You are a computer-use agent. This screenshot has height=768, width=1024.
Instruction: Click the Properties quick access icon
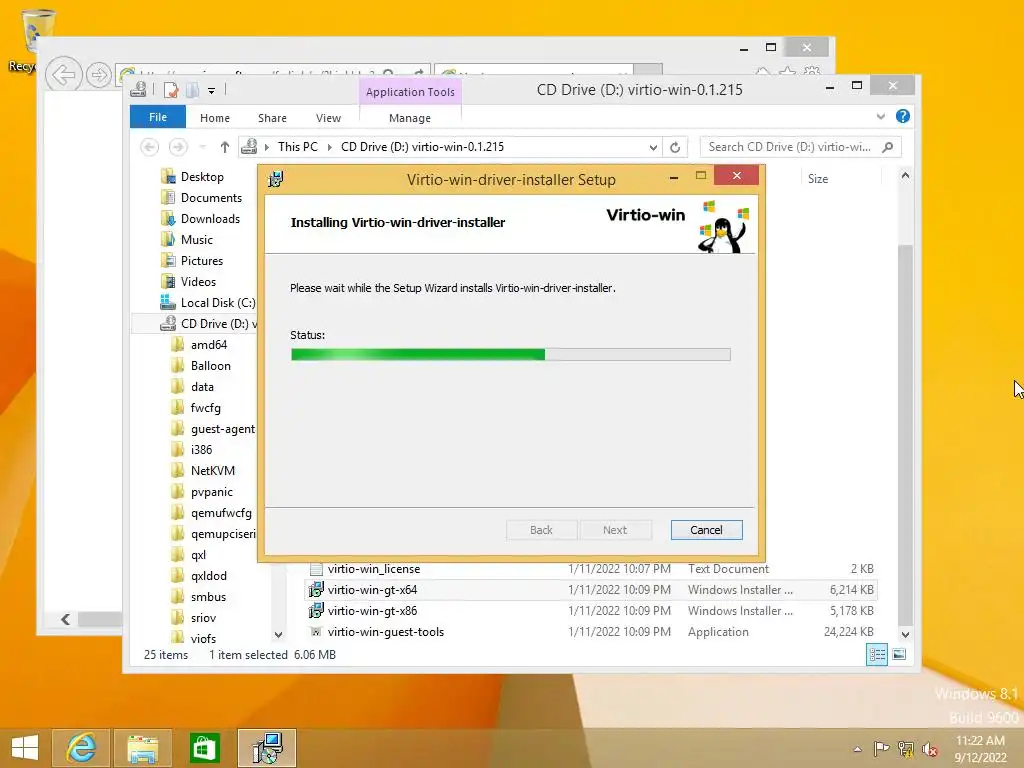click(171, 90)
